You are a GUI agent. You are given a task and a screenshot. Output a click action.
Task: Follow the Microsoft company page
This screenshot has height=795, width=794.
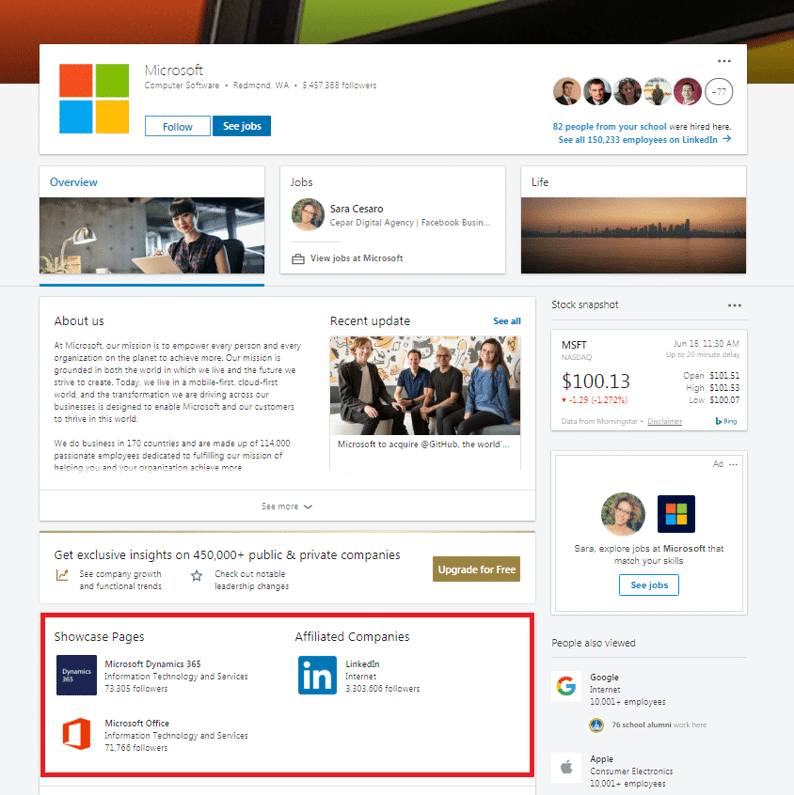[177, 126]
